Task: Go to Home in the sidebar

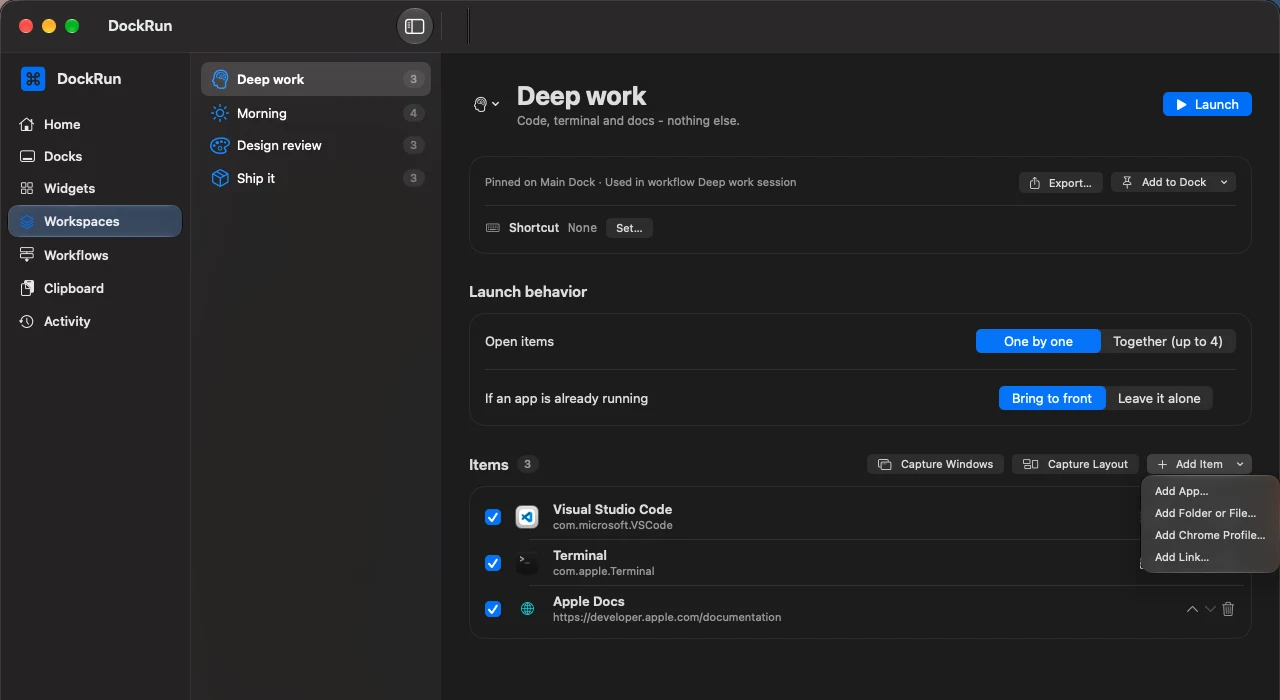Action: point(95,124)
